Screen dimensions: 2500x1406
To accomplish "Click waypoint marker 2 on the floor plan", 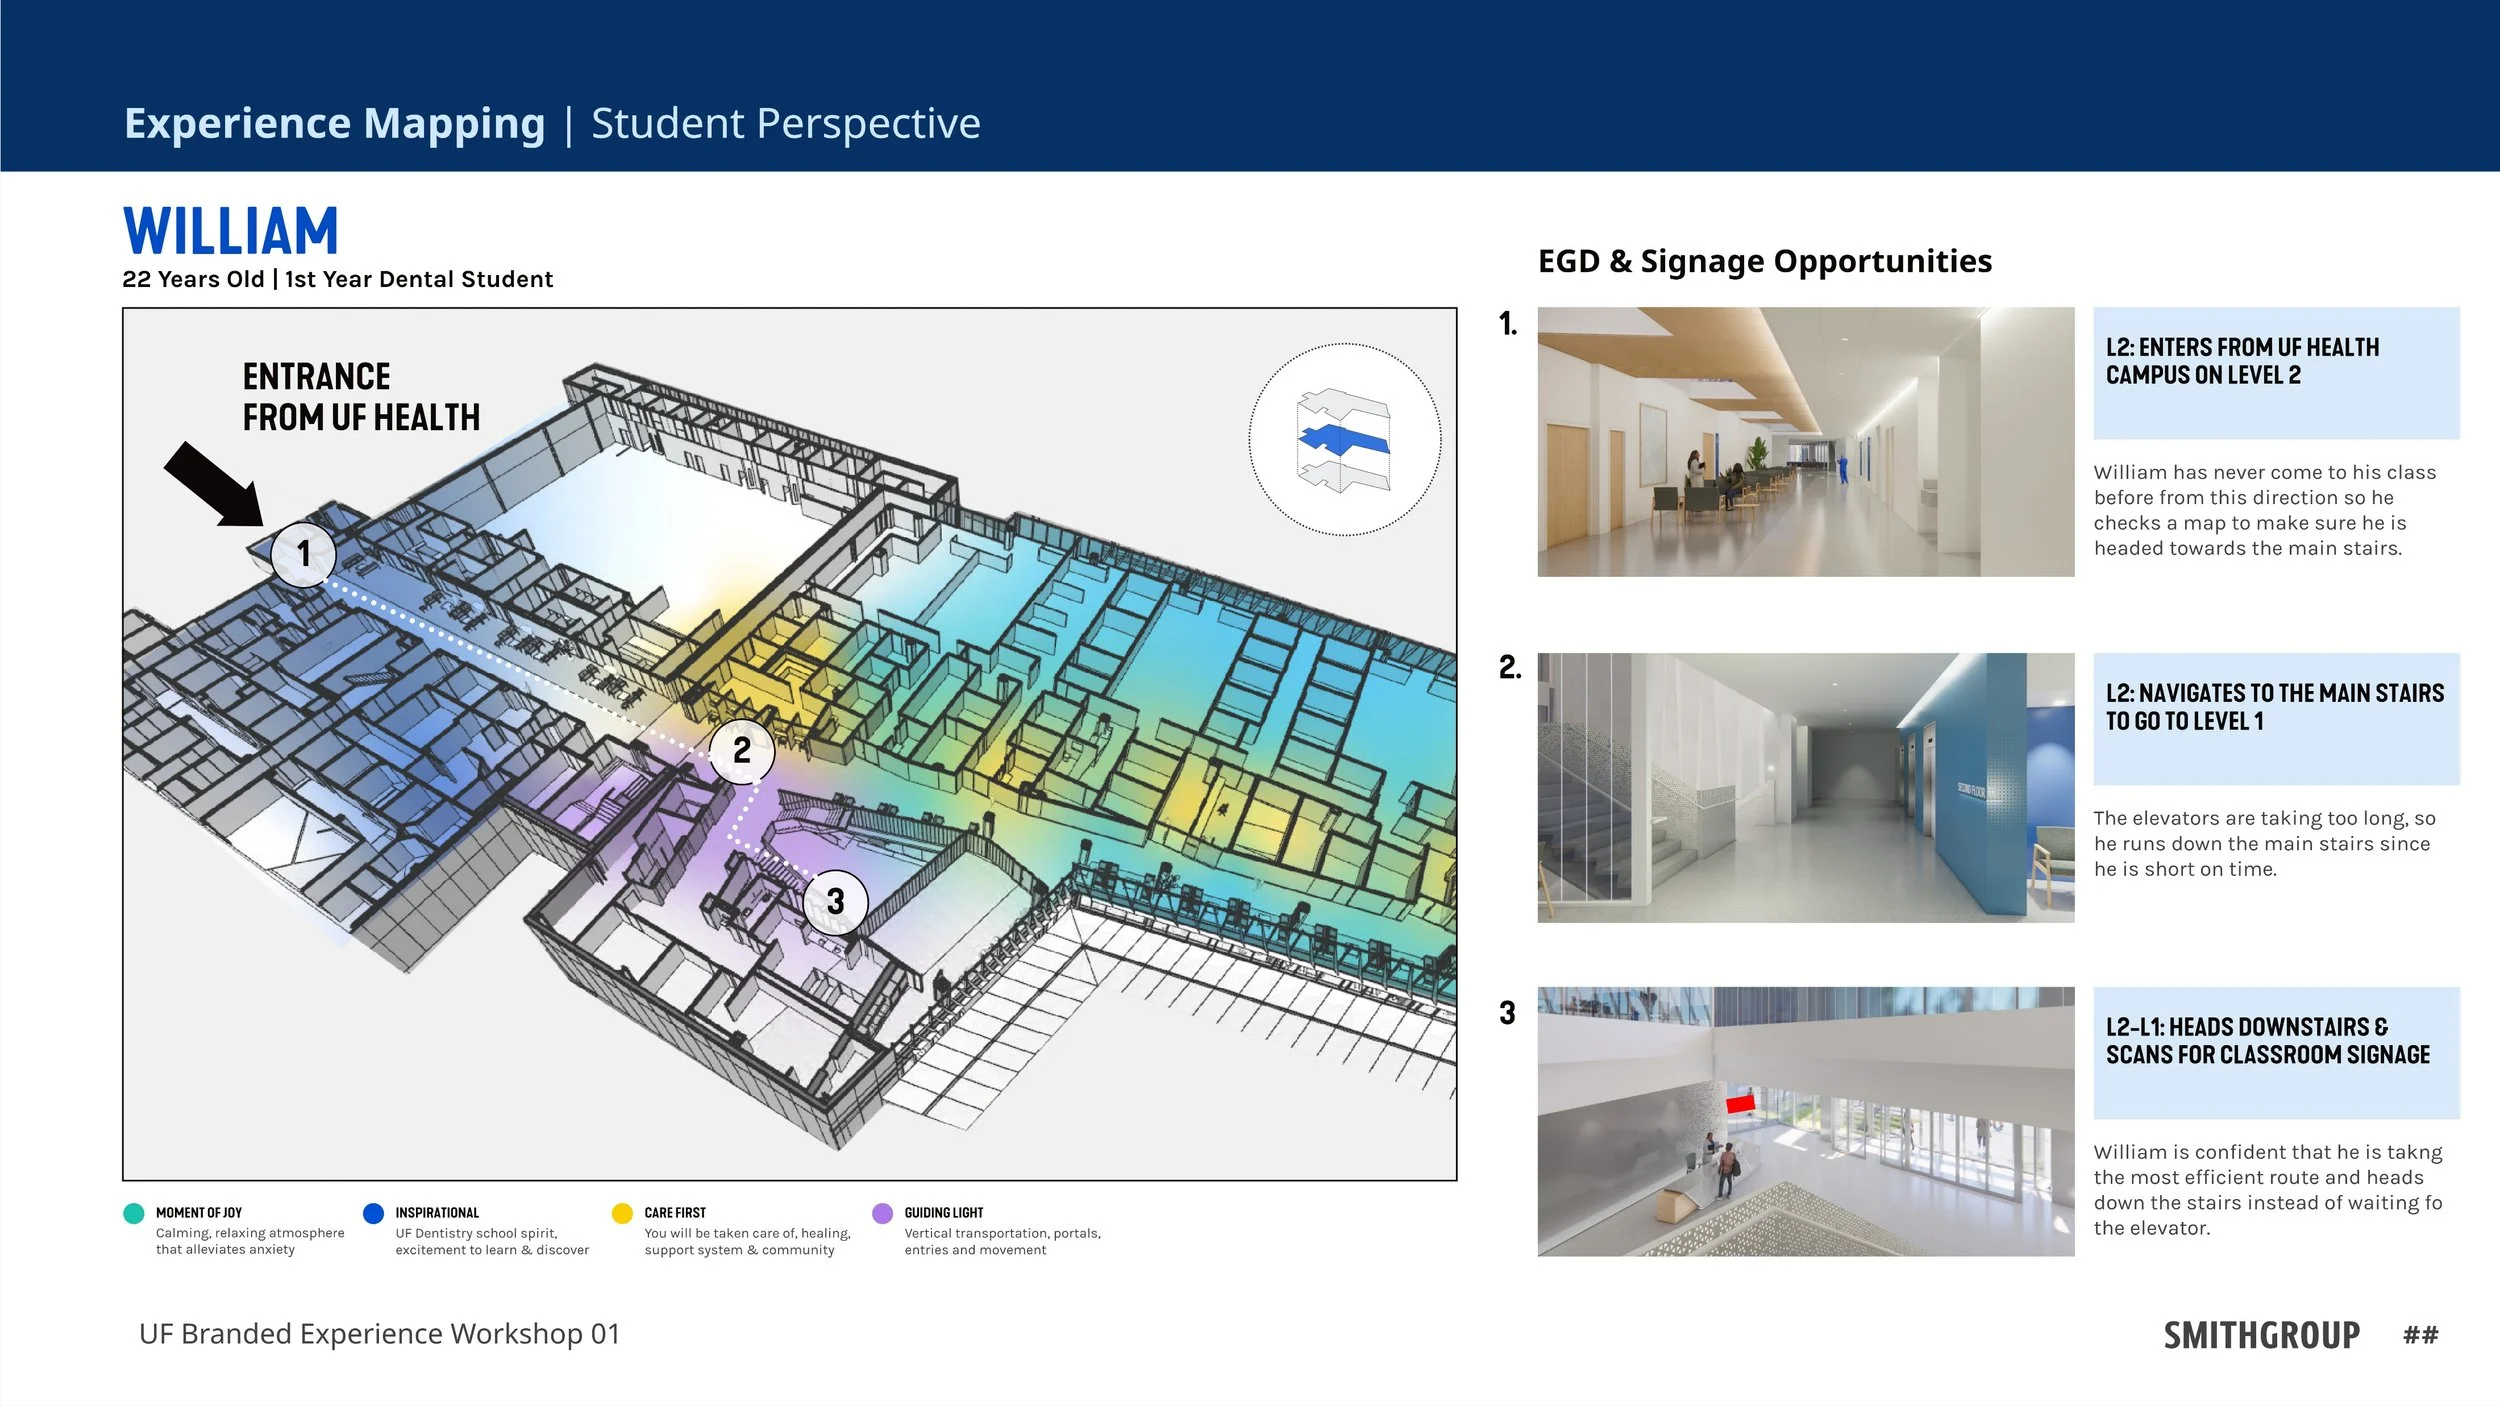I will [741, 750].
